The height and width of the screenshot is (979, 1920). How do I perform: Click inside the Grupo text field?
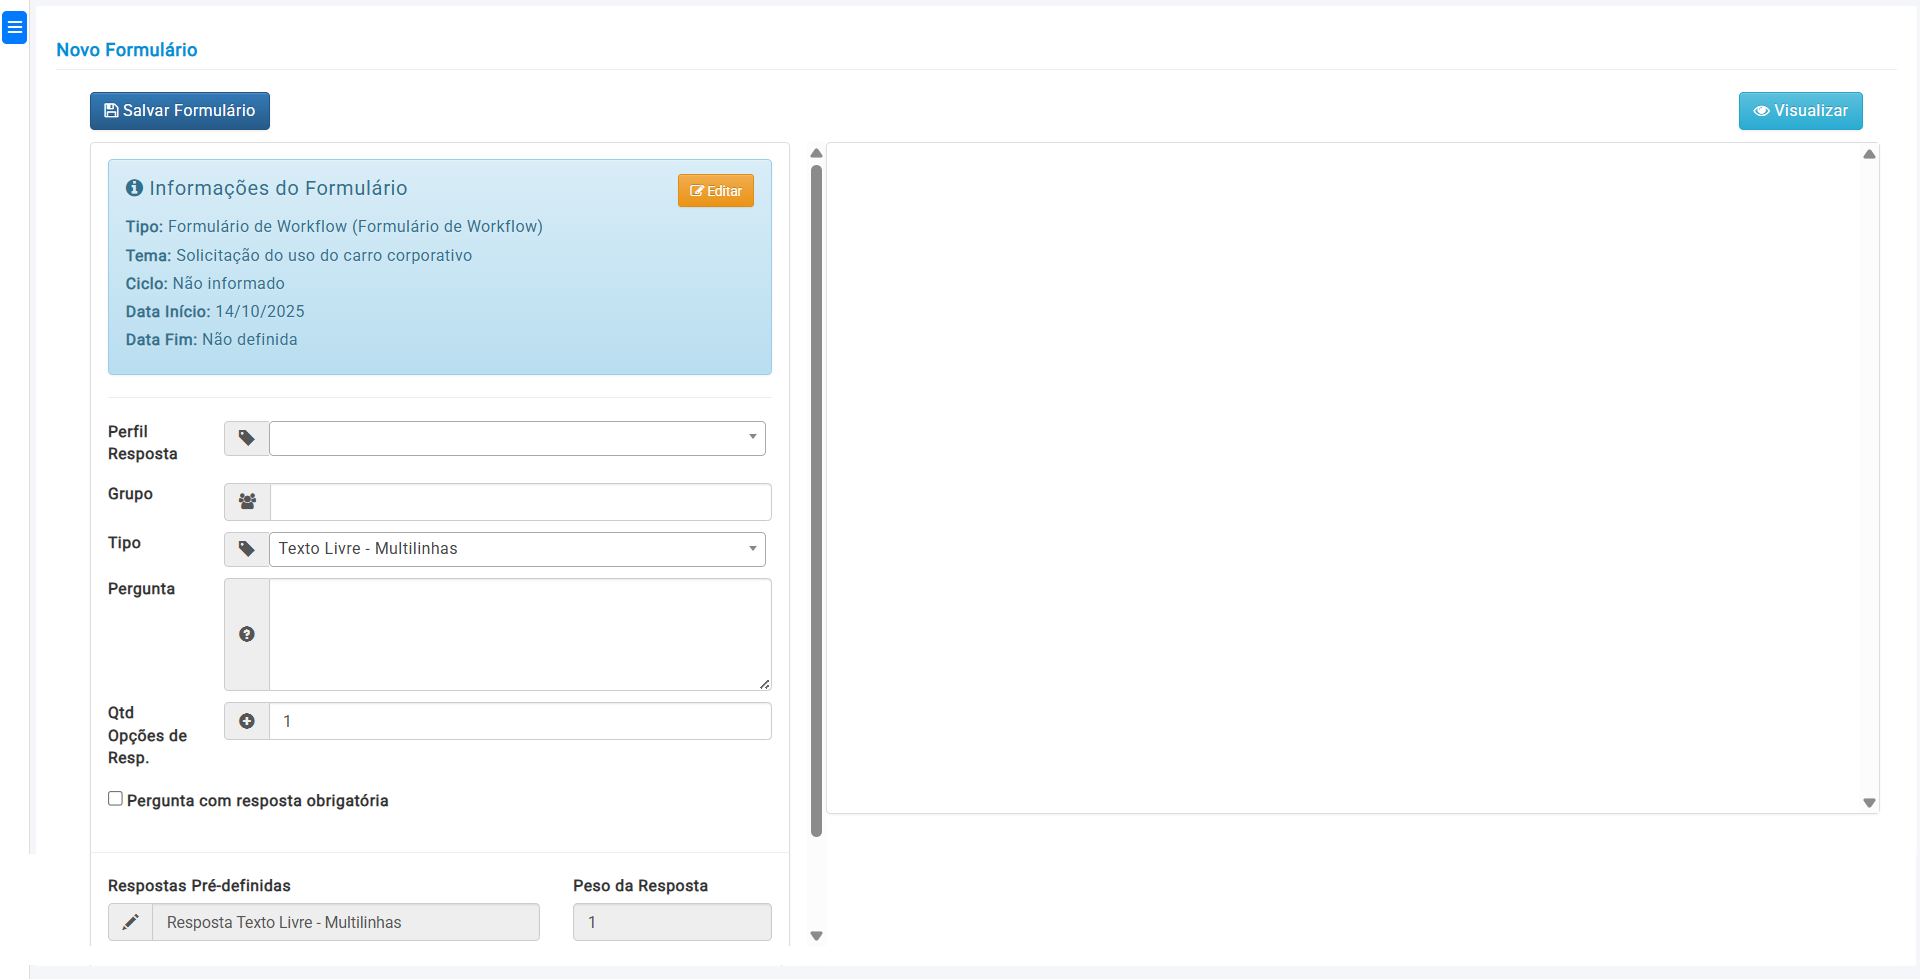pyautogui.click(x=520, y=501)
